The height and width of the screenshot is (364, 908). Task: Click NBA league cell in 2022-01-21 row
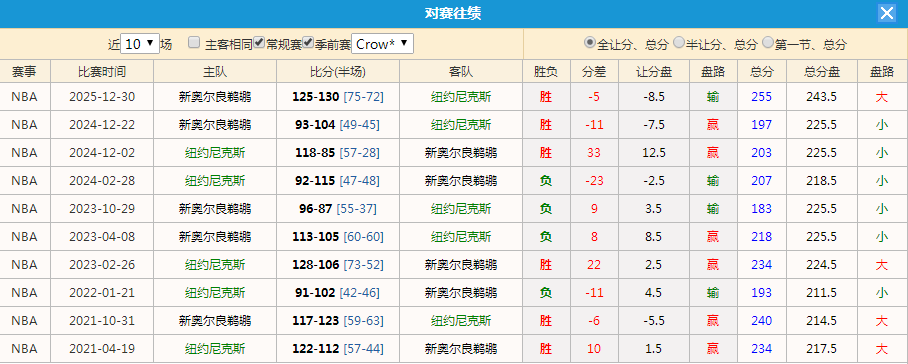click(24, 293)
